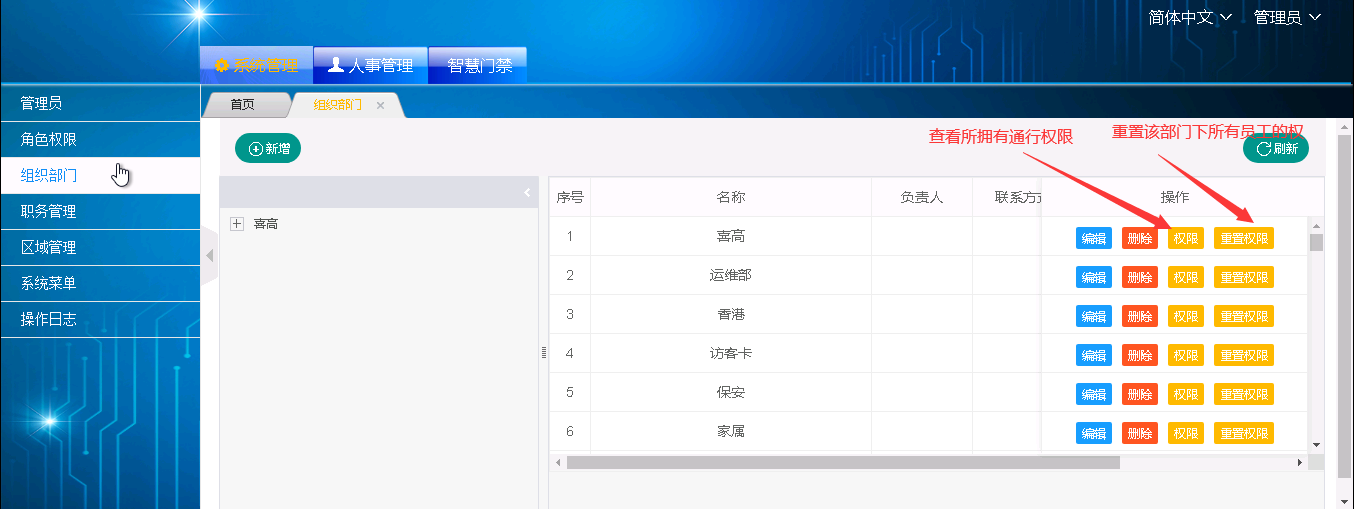1354x509 pixels.
Task: Click 删除 for the 香港 row
Action: (1140, 316)
